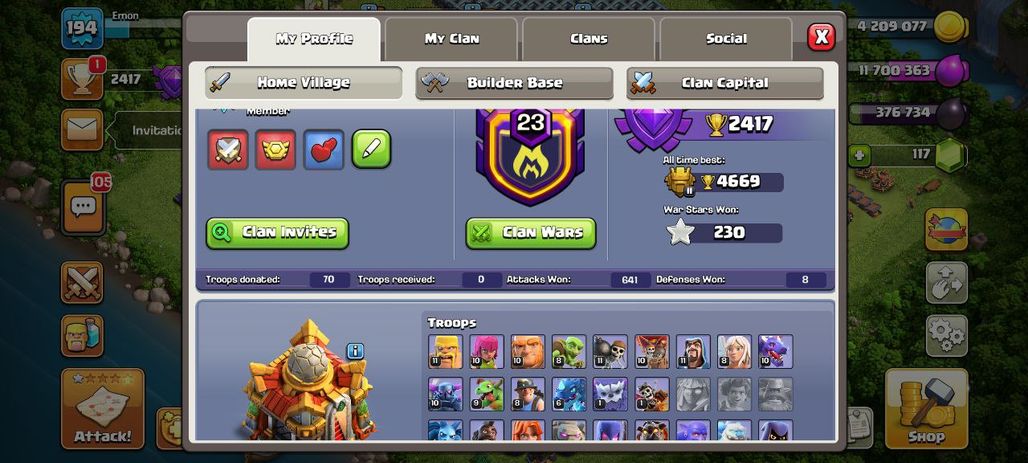1028x463 pixels.
Task: Switch to the My Clan tab
Action: (452, 39)
